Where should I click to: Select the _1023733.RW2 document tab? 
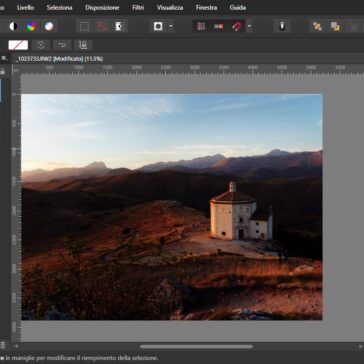59,59
